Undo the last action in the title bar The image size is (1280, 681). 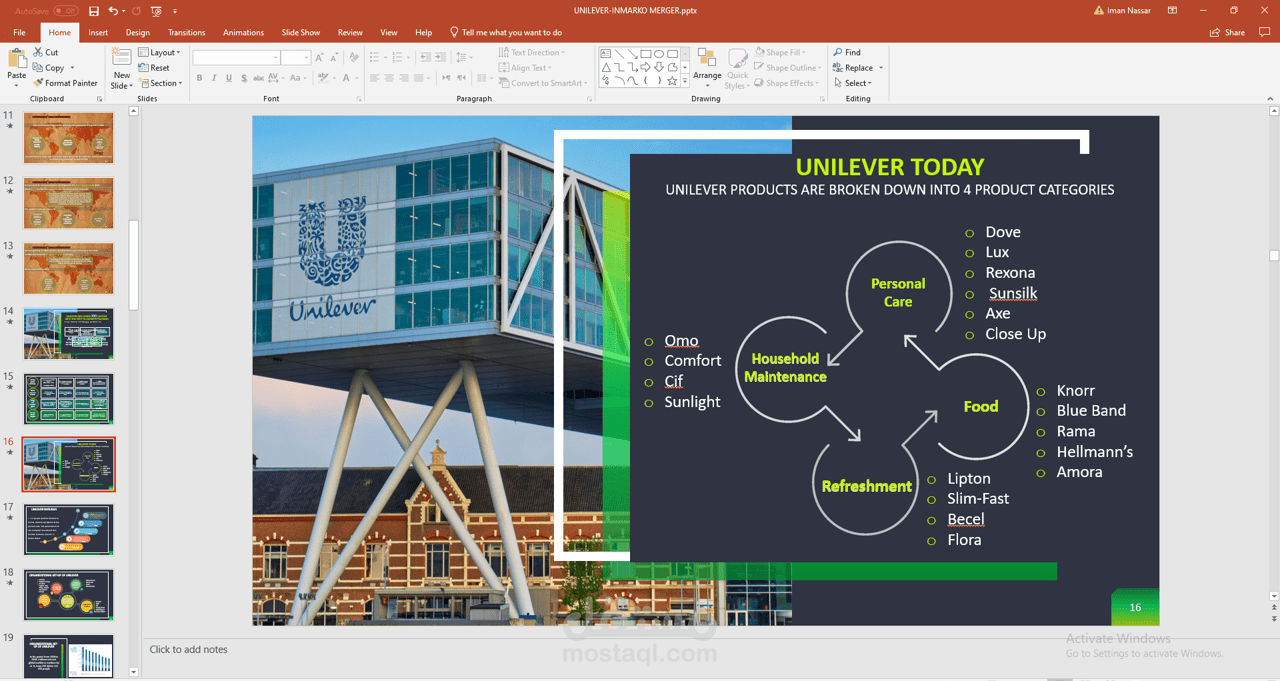point(113,11)
